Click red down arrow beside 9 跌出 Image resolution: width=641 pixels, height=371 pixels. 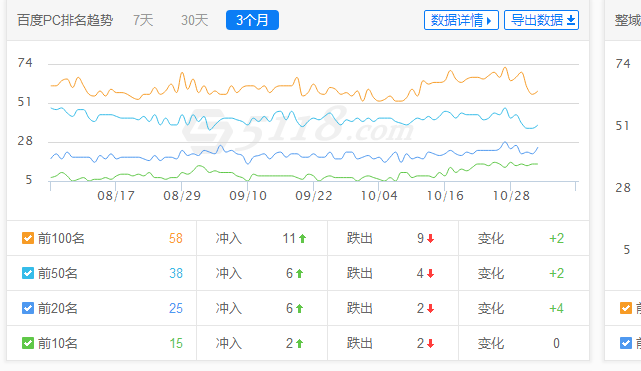click(x=430, y=239)
